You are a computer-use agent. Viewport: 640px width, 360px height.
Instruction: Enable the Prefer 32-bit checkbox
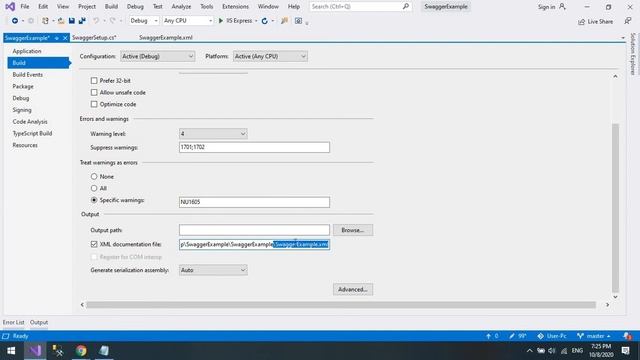point(94,81)
